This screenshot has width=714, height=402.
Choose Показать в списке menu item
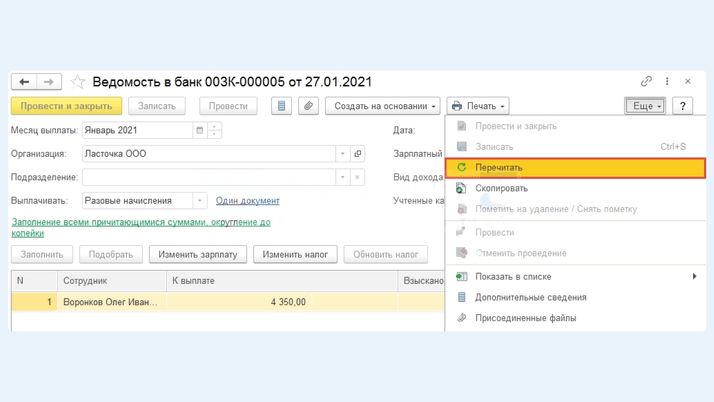576,276
